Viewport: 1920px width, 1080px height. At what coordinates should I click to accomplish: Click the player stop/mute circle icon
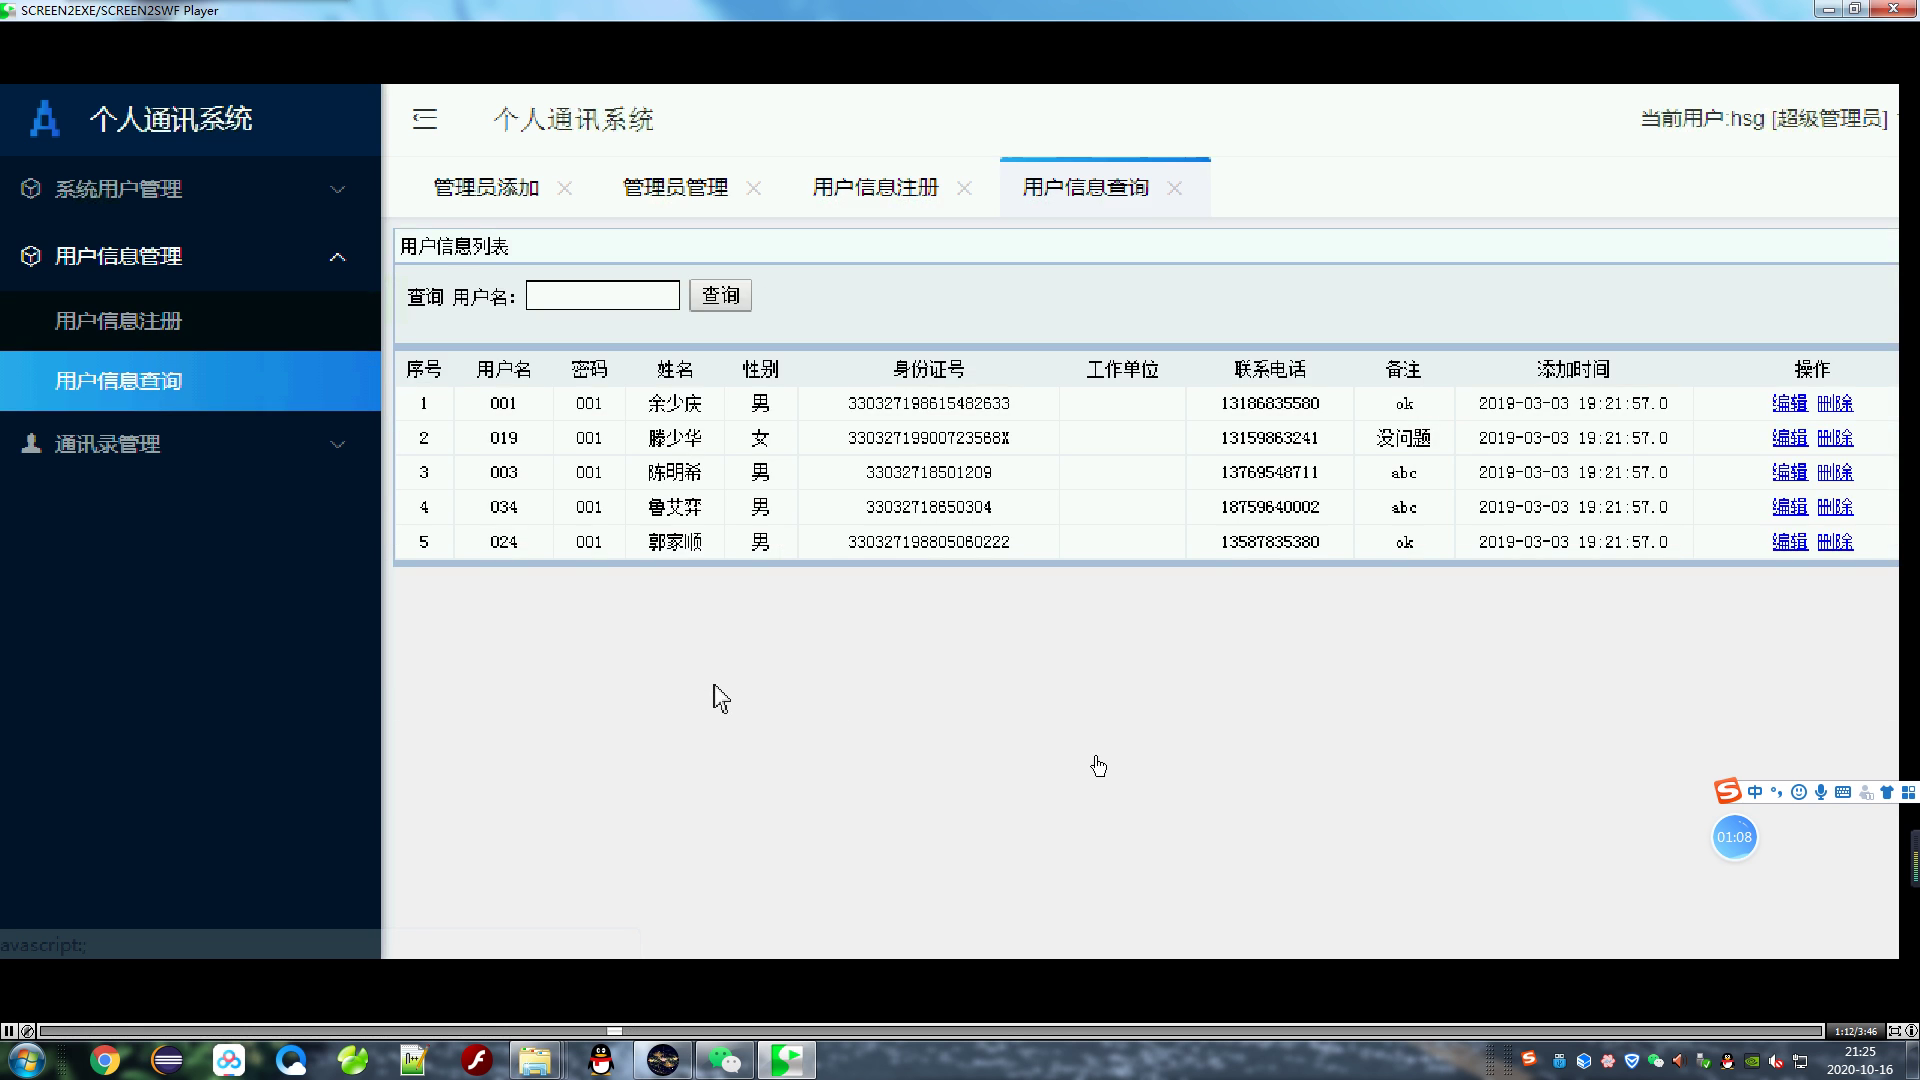click(x=28, y=1031)
